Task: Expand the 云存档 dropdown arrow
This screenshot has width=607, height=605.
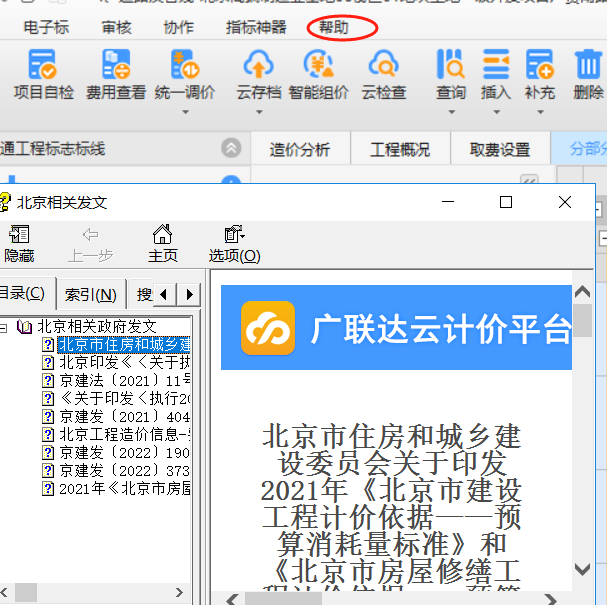Action: click(259, 112)
